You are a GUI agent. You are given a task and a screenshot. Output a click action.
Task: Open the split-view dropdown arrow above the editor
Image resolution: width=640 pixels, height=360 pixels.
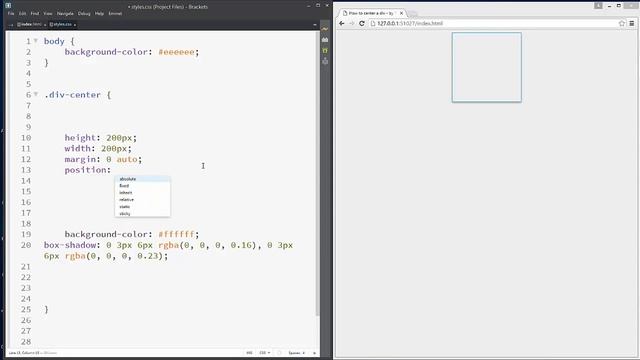point(314,25)
